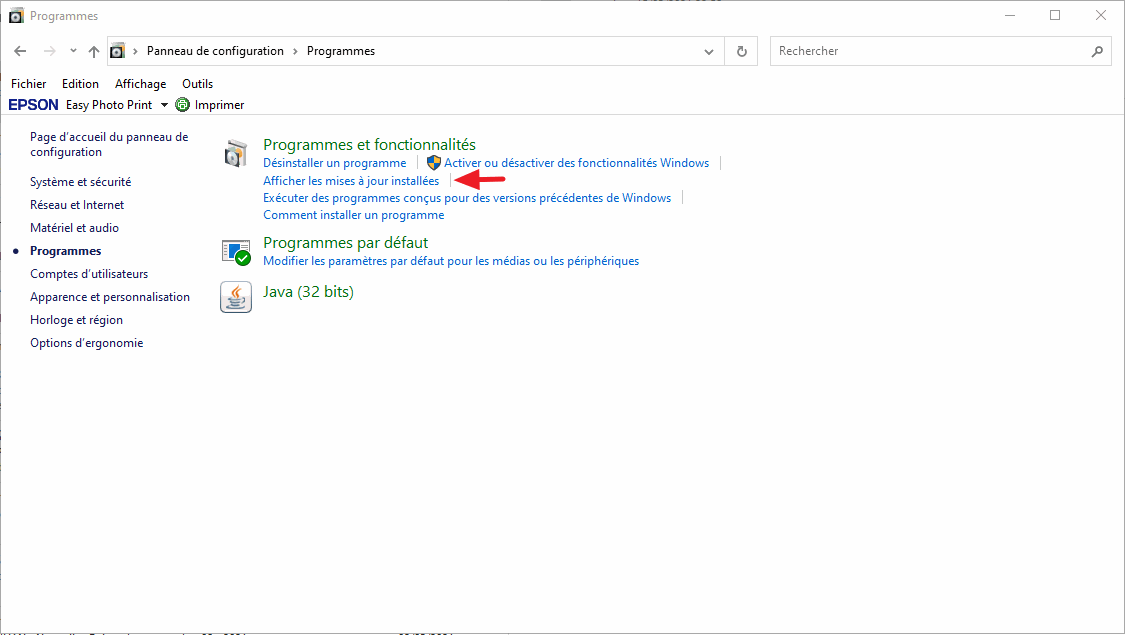Click the Programmes et fonctionnalités icon

click(x=235, y=154)
